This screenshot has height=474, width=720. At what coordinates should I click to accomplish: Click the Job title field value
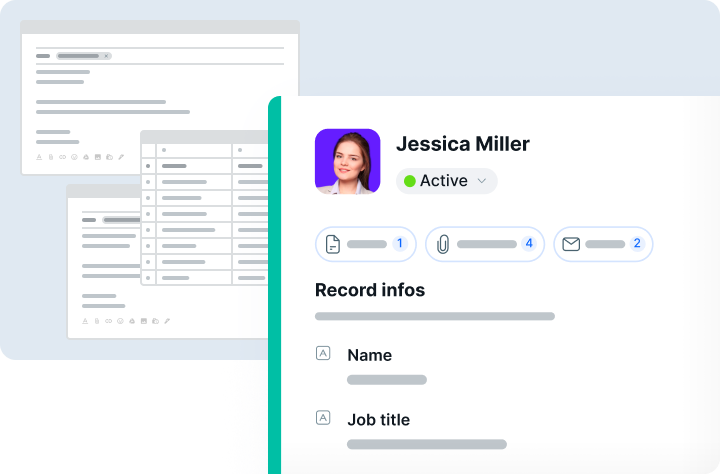[426, 444]
